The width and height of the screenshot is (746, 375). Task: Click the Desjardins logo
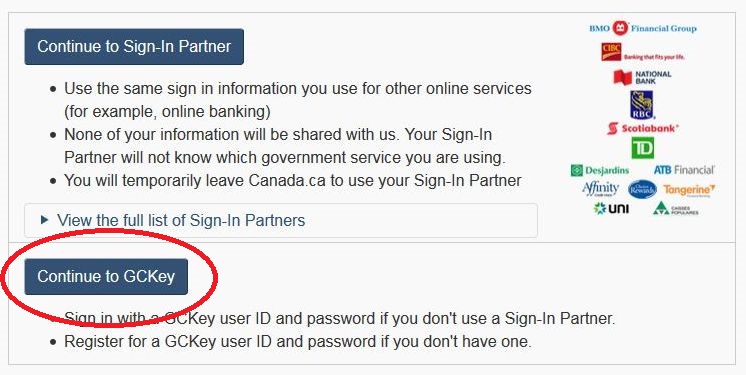(x=600, y=170)
